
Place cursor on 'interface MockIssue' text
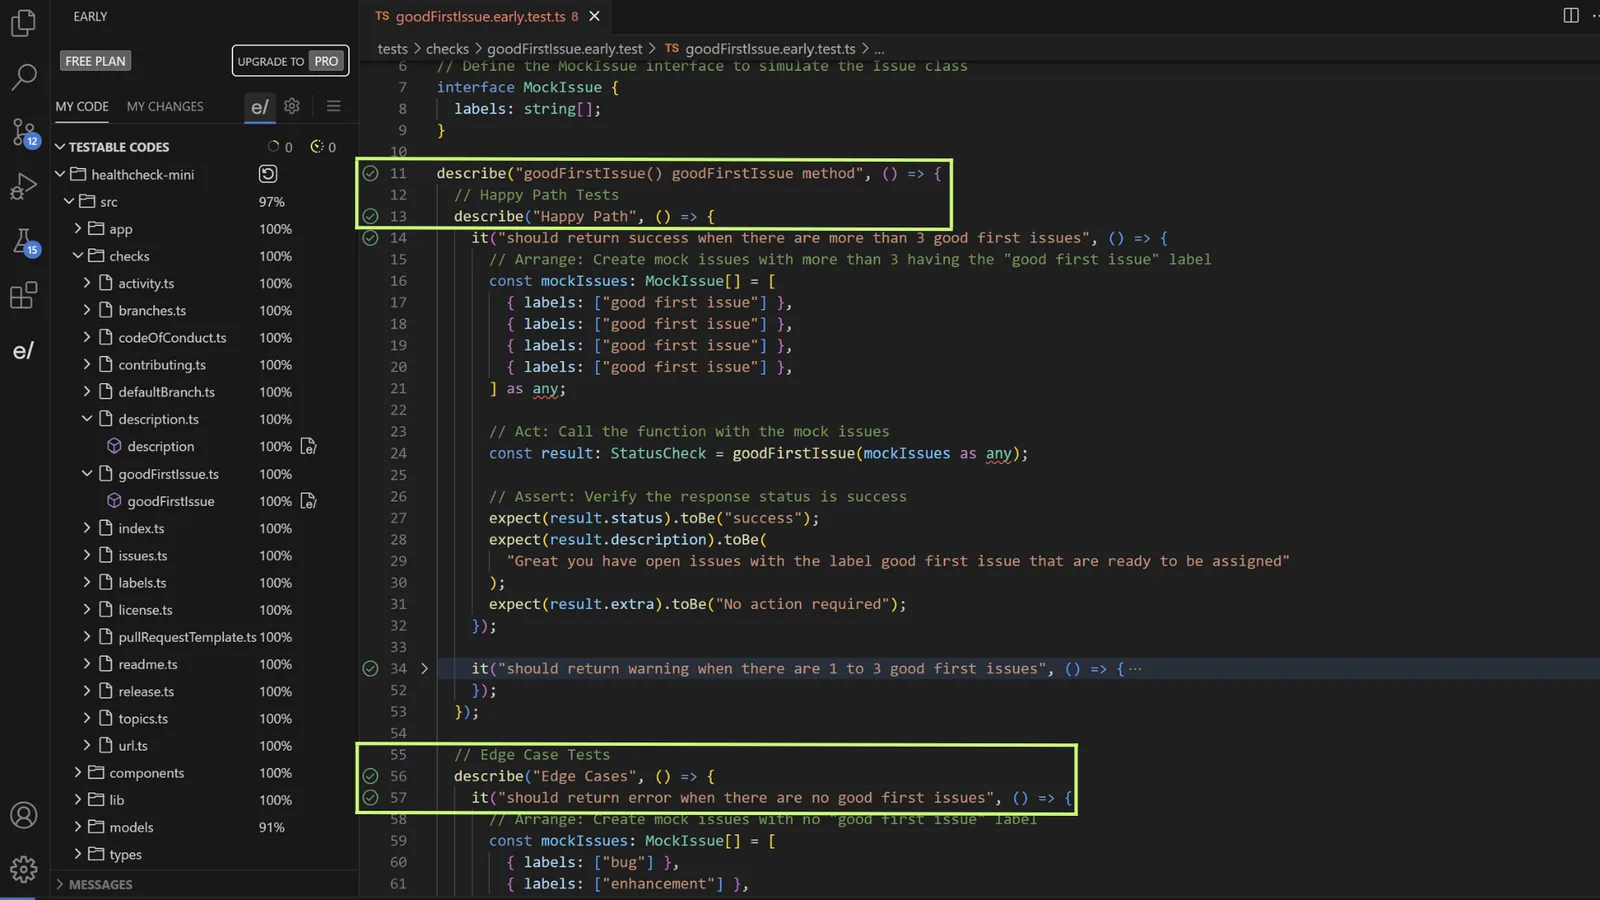[519, 87]
